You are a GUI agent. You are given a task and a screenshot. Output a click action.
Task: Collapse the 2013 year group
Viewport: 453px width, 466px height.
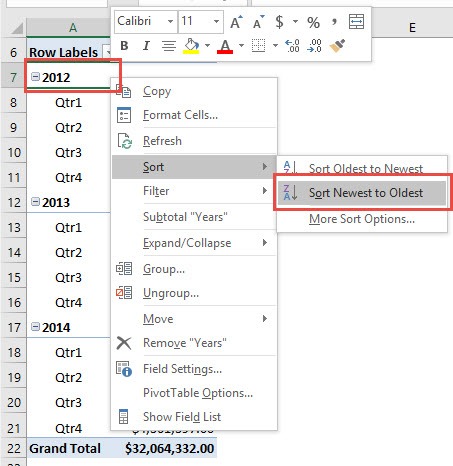(35, 202)
